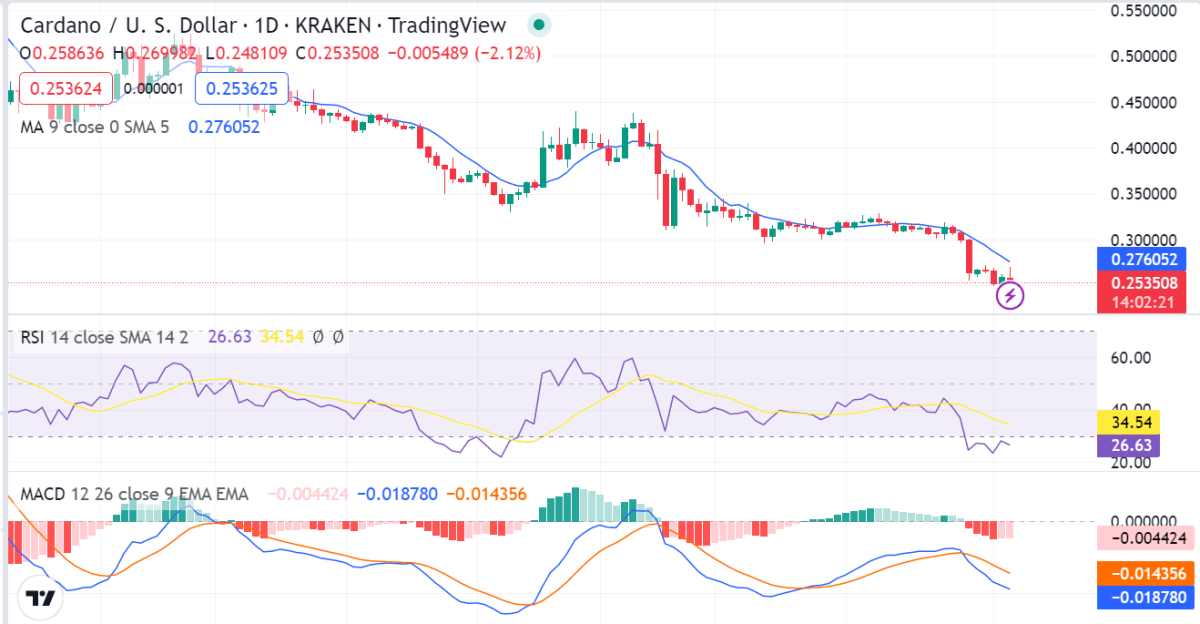Viewport: 1200px width, 624px height.
Task: Click the green market status dot
Action: [x=539, y=25]
